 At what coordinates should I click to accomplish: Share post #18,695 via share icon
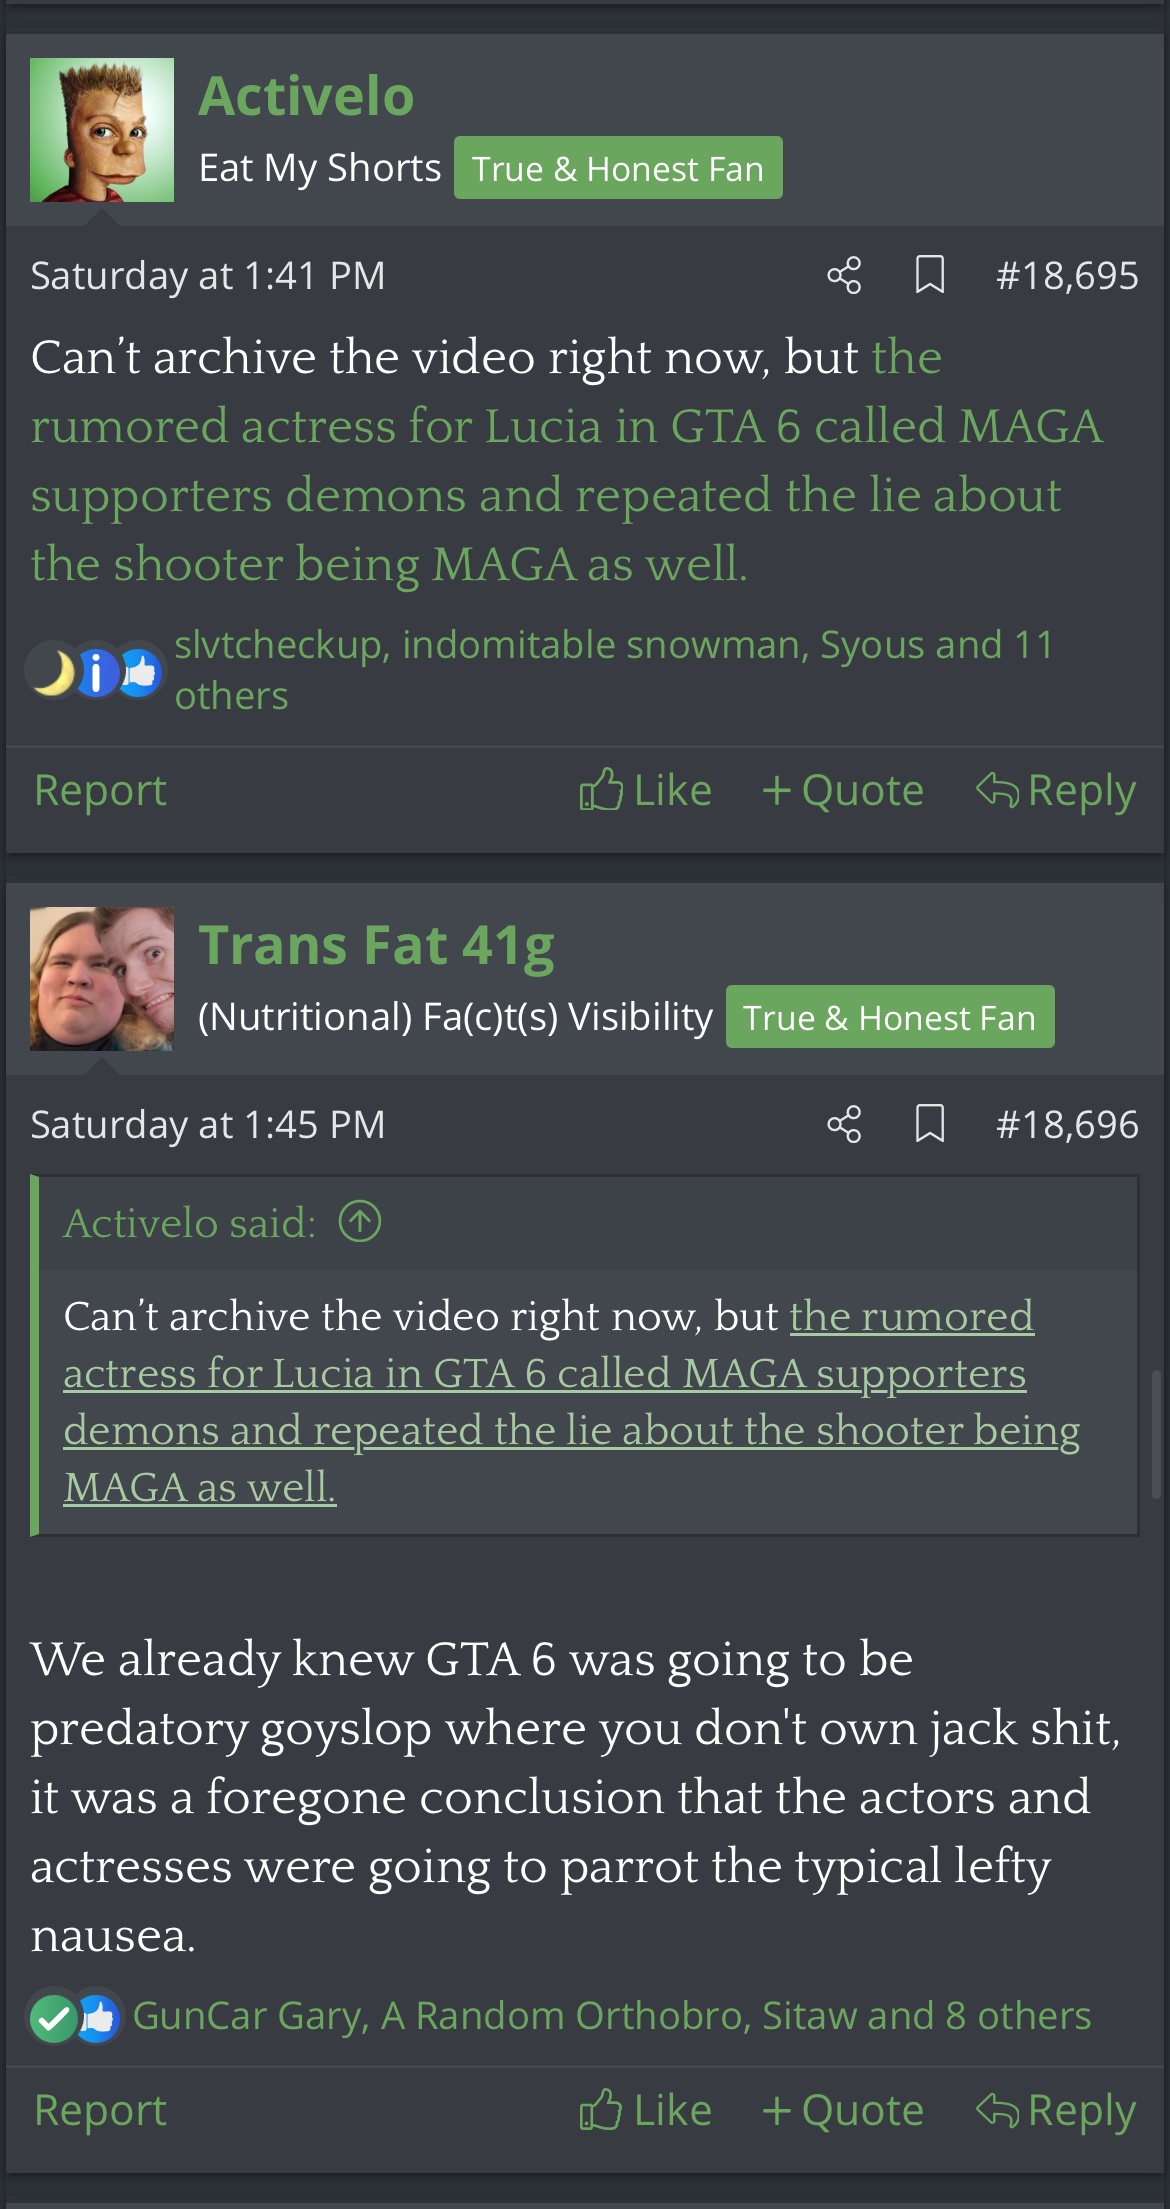(x=844, y=275)
